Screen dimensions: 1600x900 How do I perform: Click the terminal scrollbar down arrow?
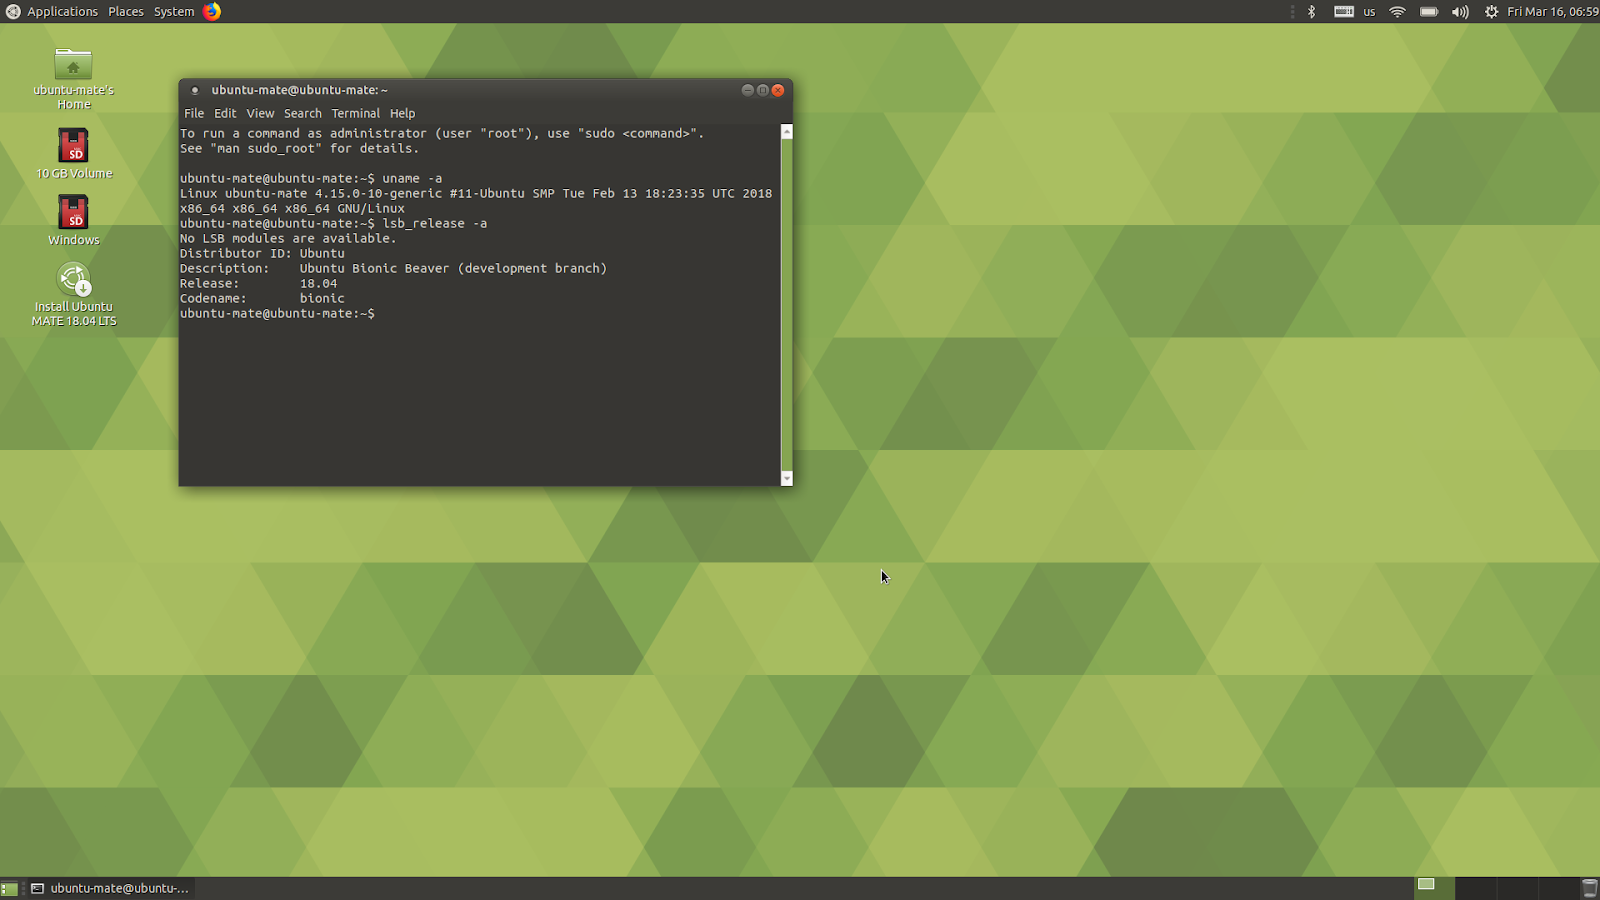786,478
